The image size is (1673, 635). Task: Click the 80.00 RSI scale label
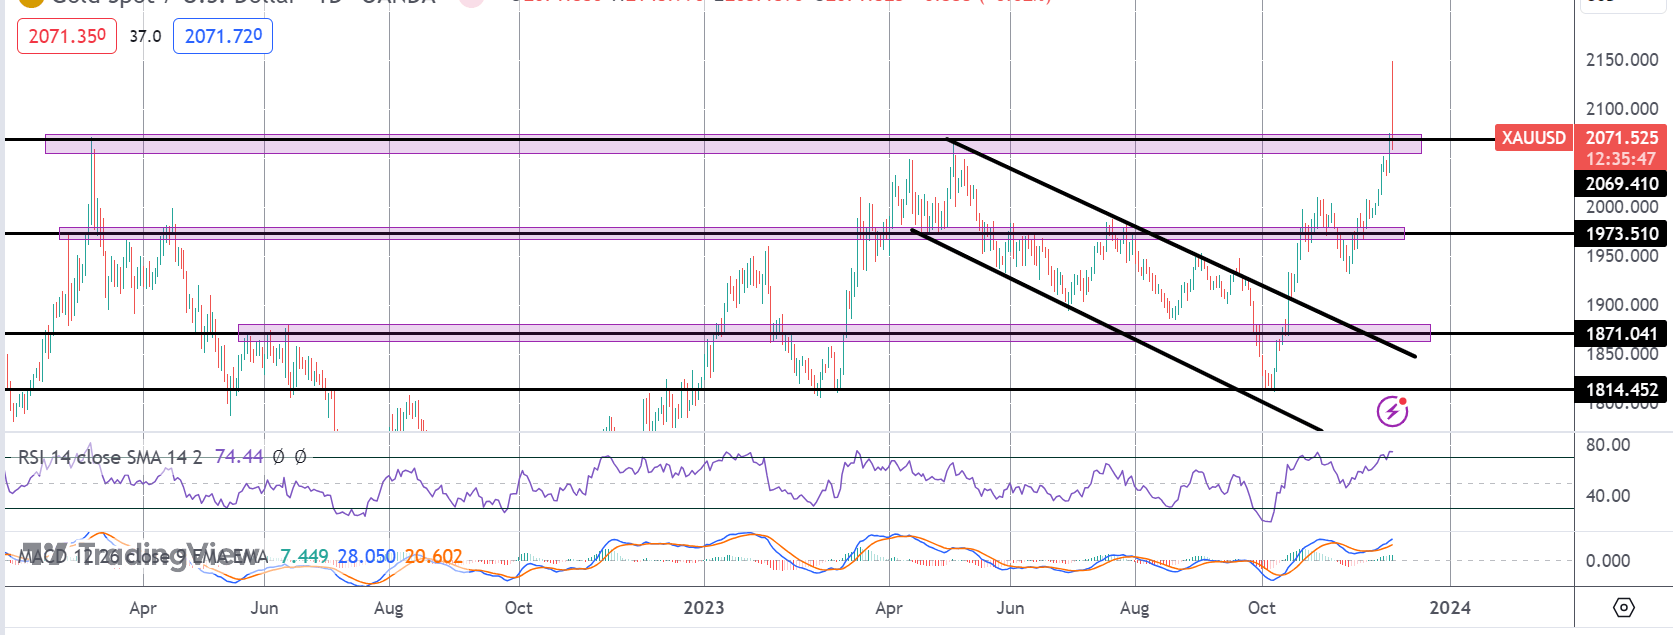click(x=1608, y=445)
